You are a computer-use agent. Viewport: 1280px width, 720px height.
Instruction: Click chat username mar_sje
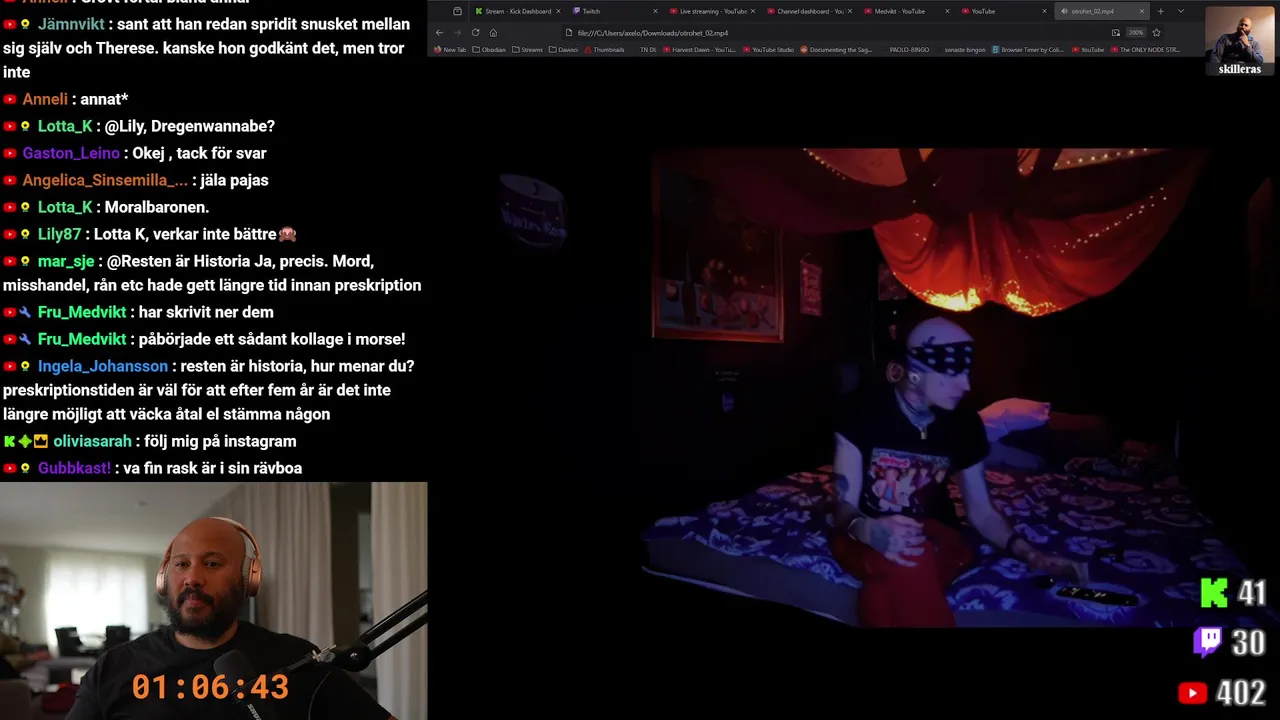(66, 261)
